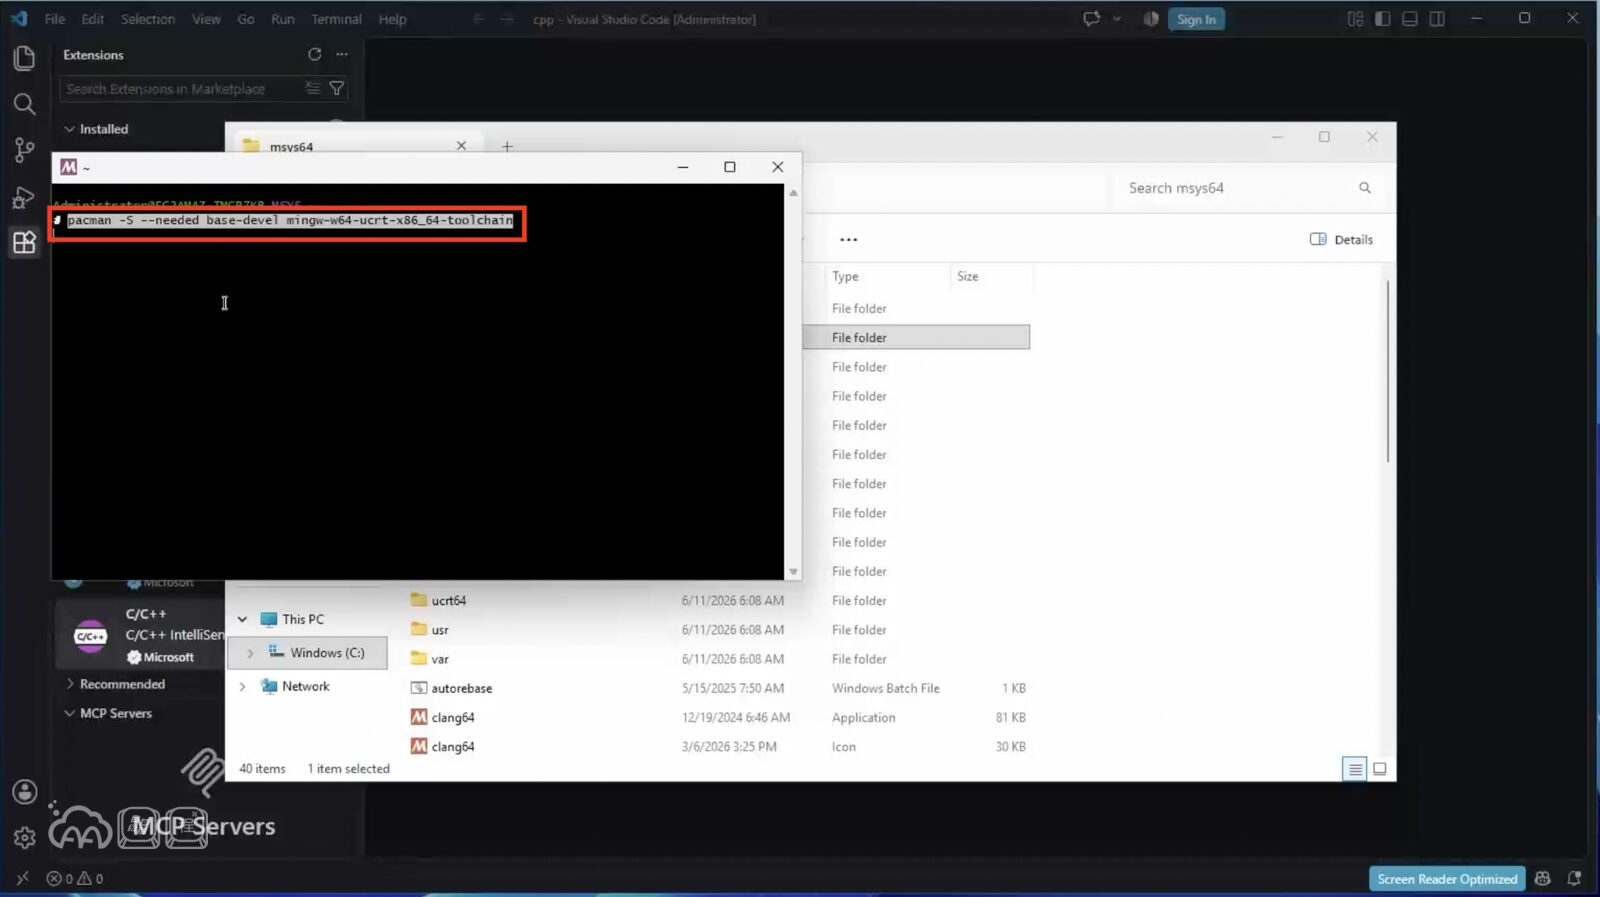
Task: Switch File Explorer to large icons view
Action: (1380, 769)
